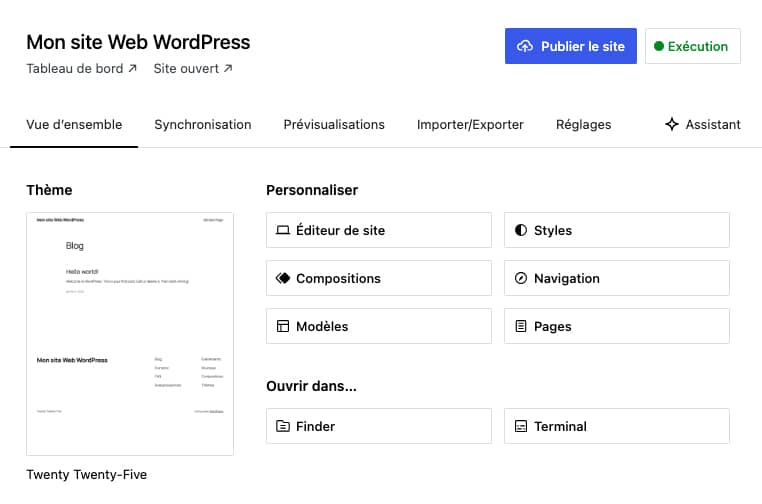Click the Twenty Twenty-Five theme thumbnail

130,334
